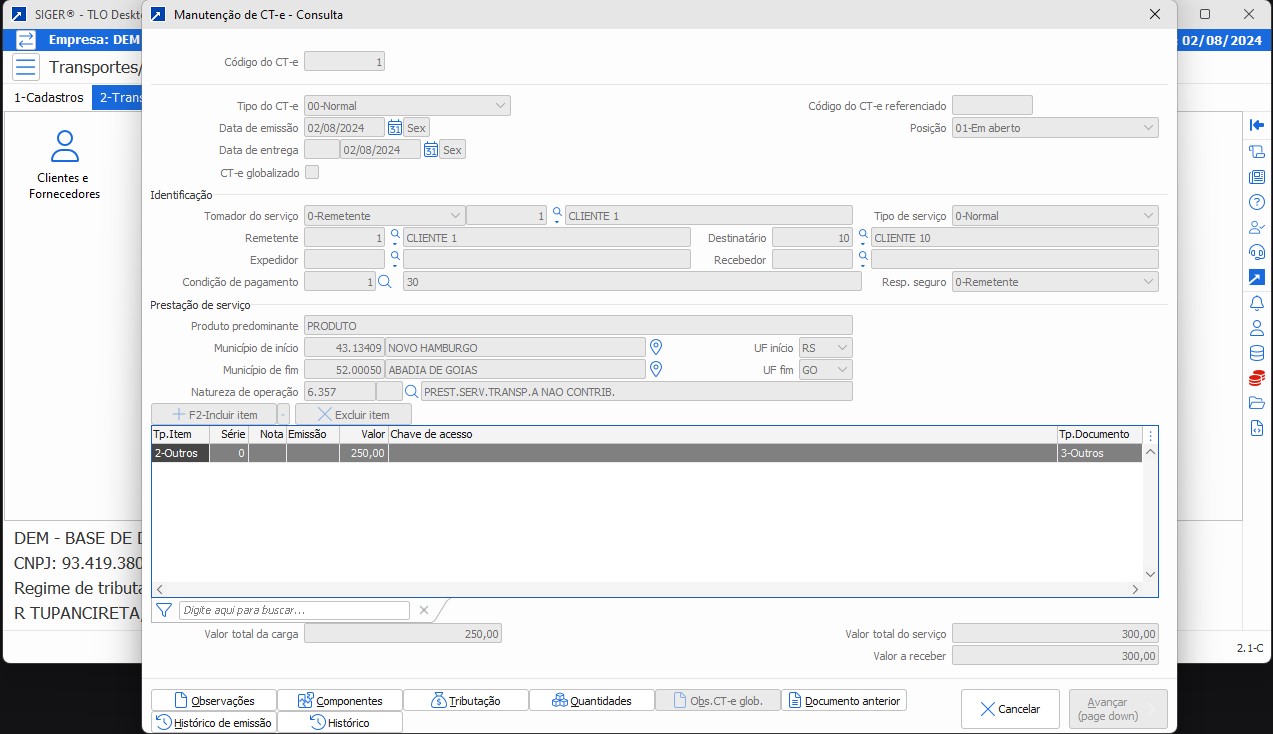The height and width of the screenshot is (734, 1273).
Task: Toggle the CT-e globalizado checkbox
Action: (x=312, y=172)
